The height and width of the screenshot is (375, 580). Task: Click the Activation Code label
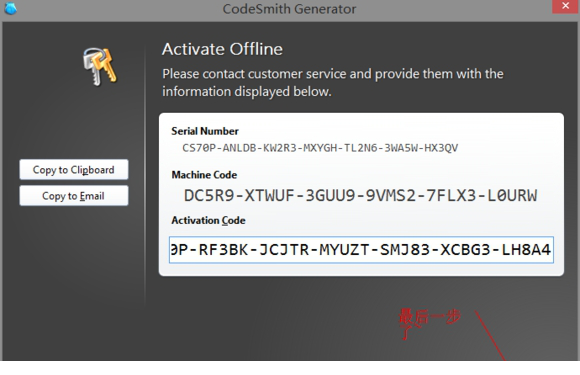click(x=208, y=220)
